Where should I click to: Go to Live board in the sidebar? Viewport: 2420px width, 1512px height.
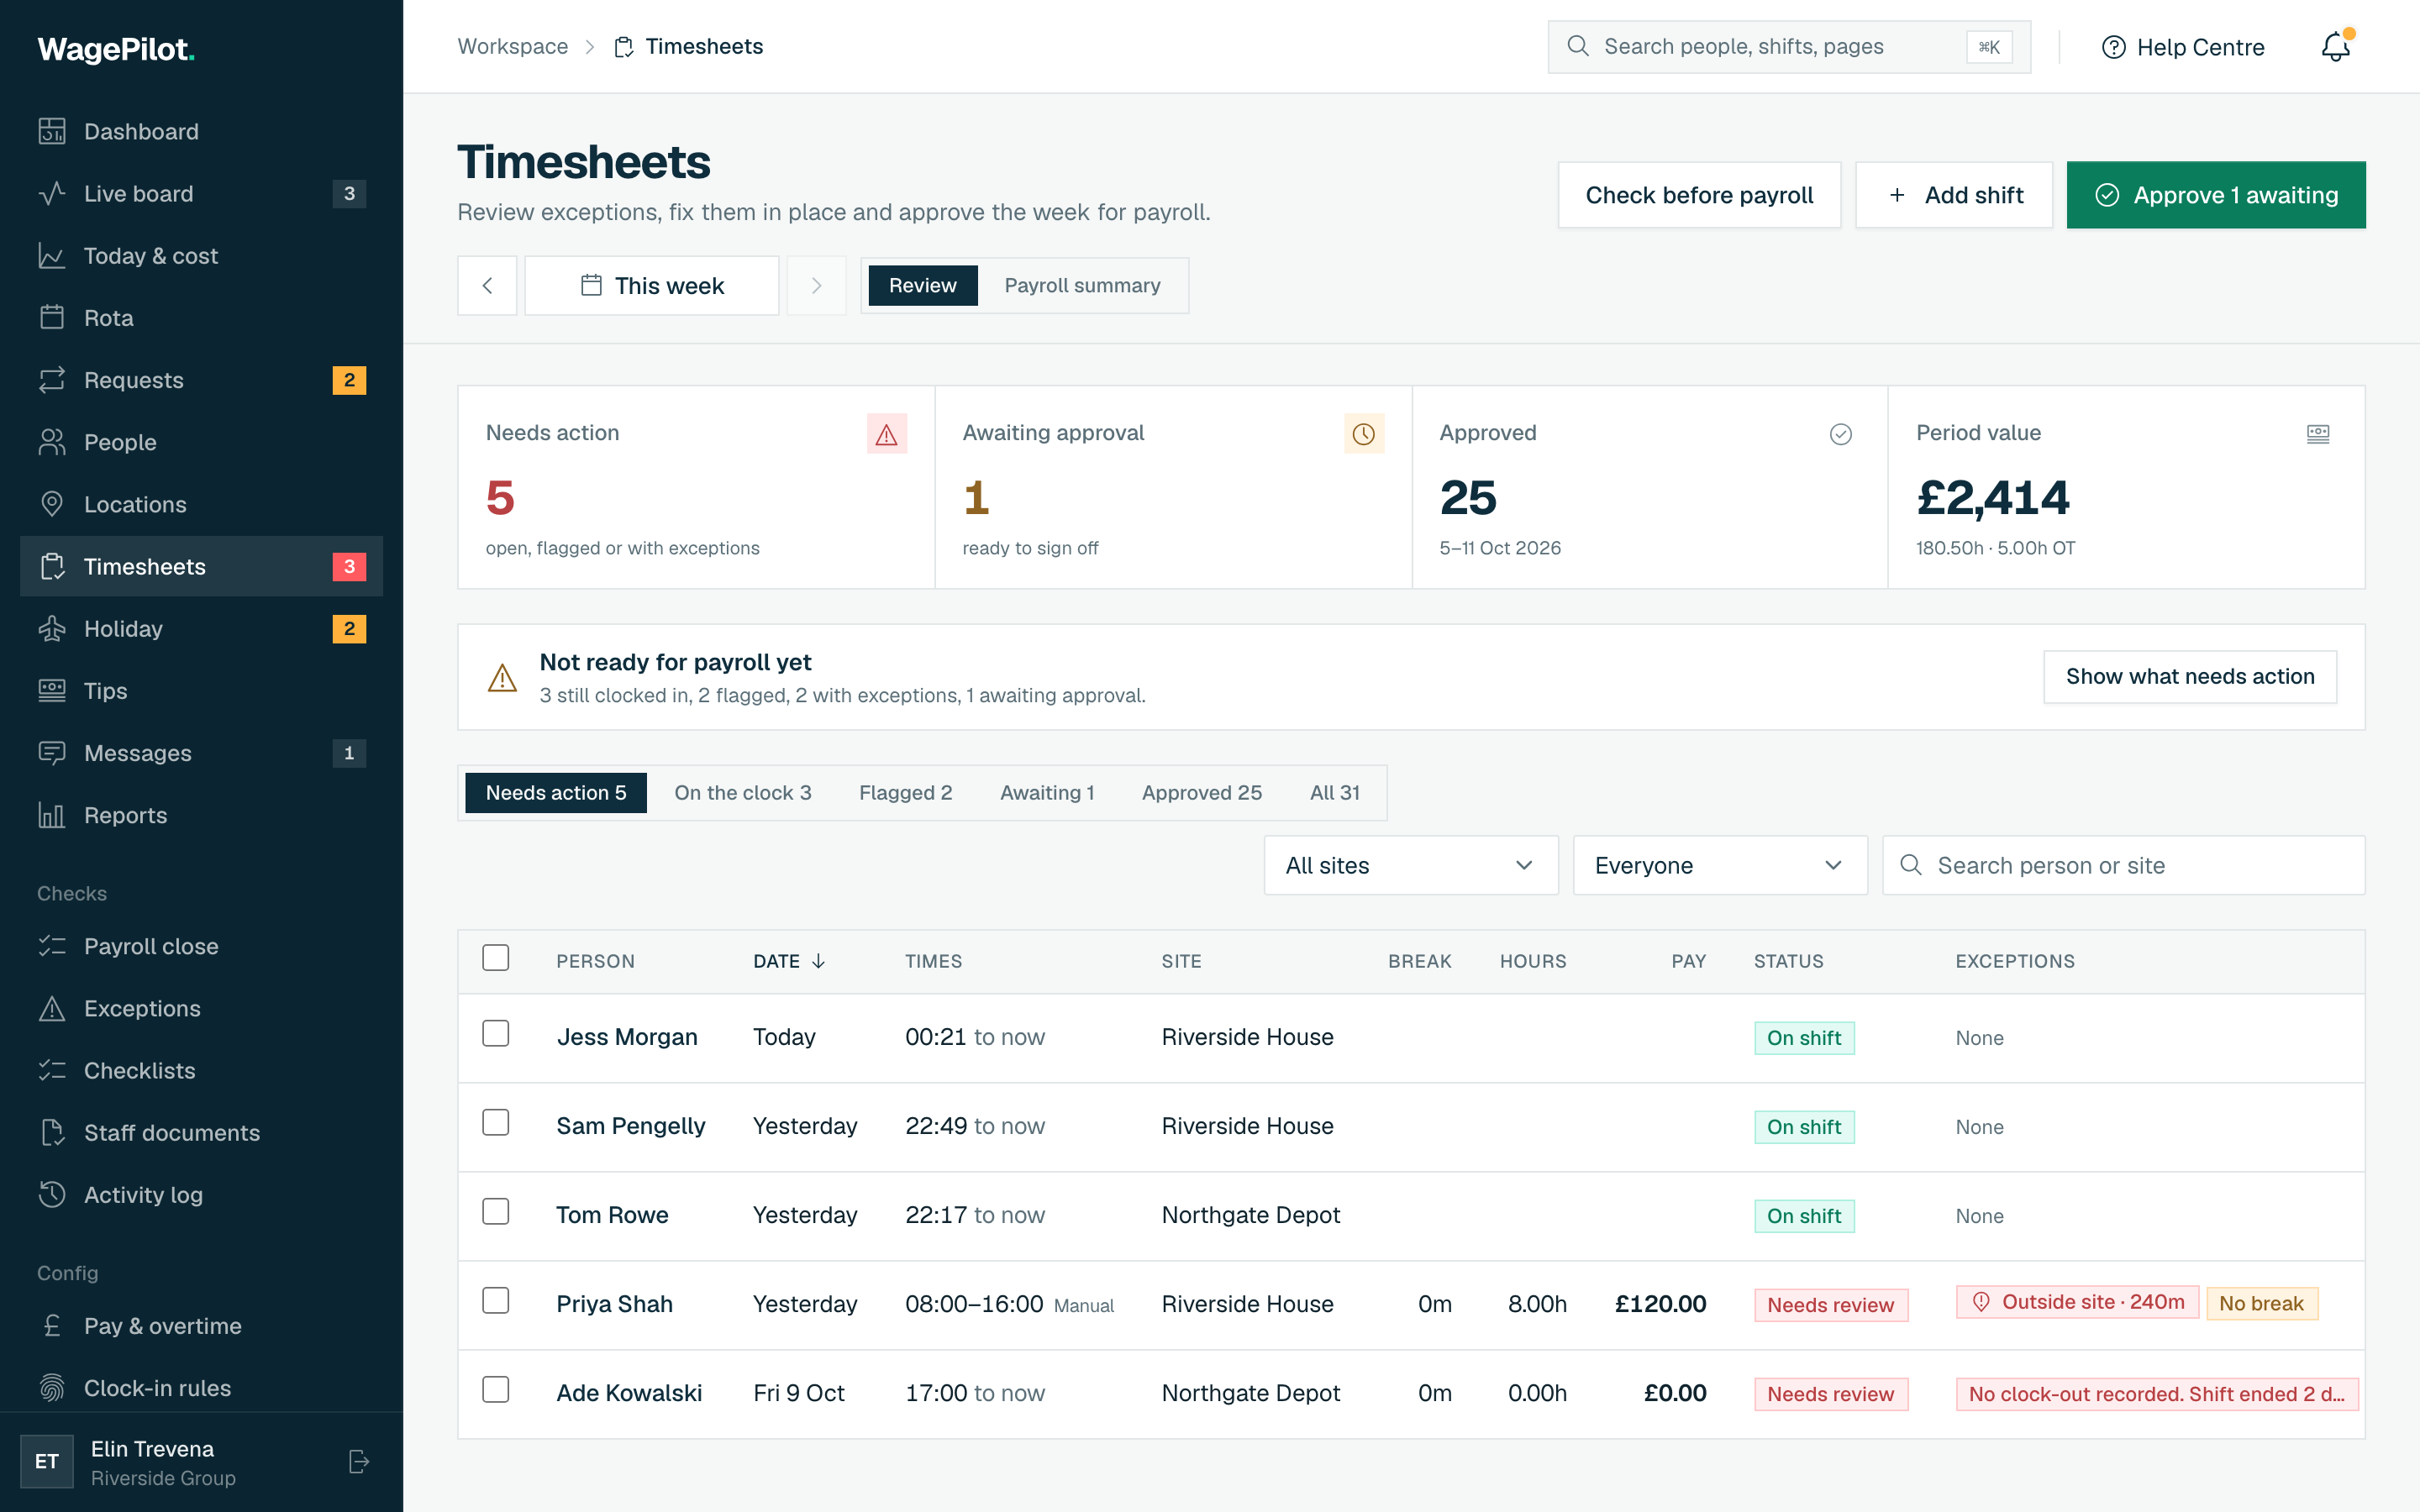(x=201, y=193)
